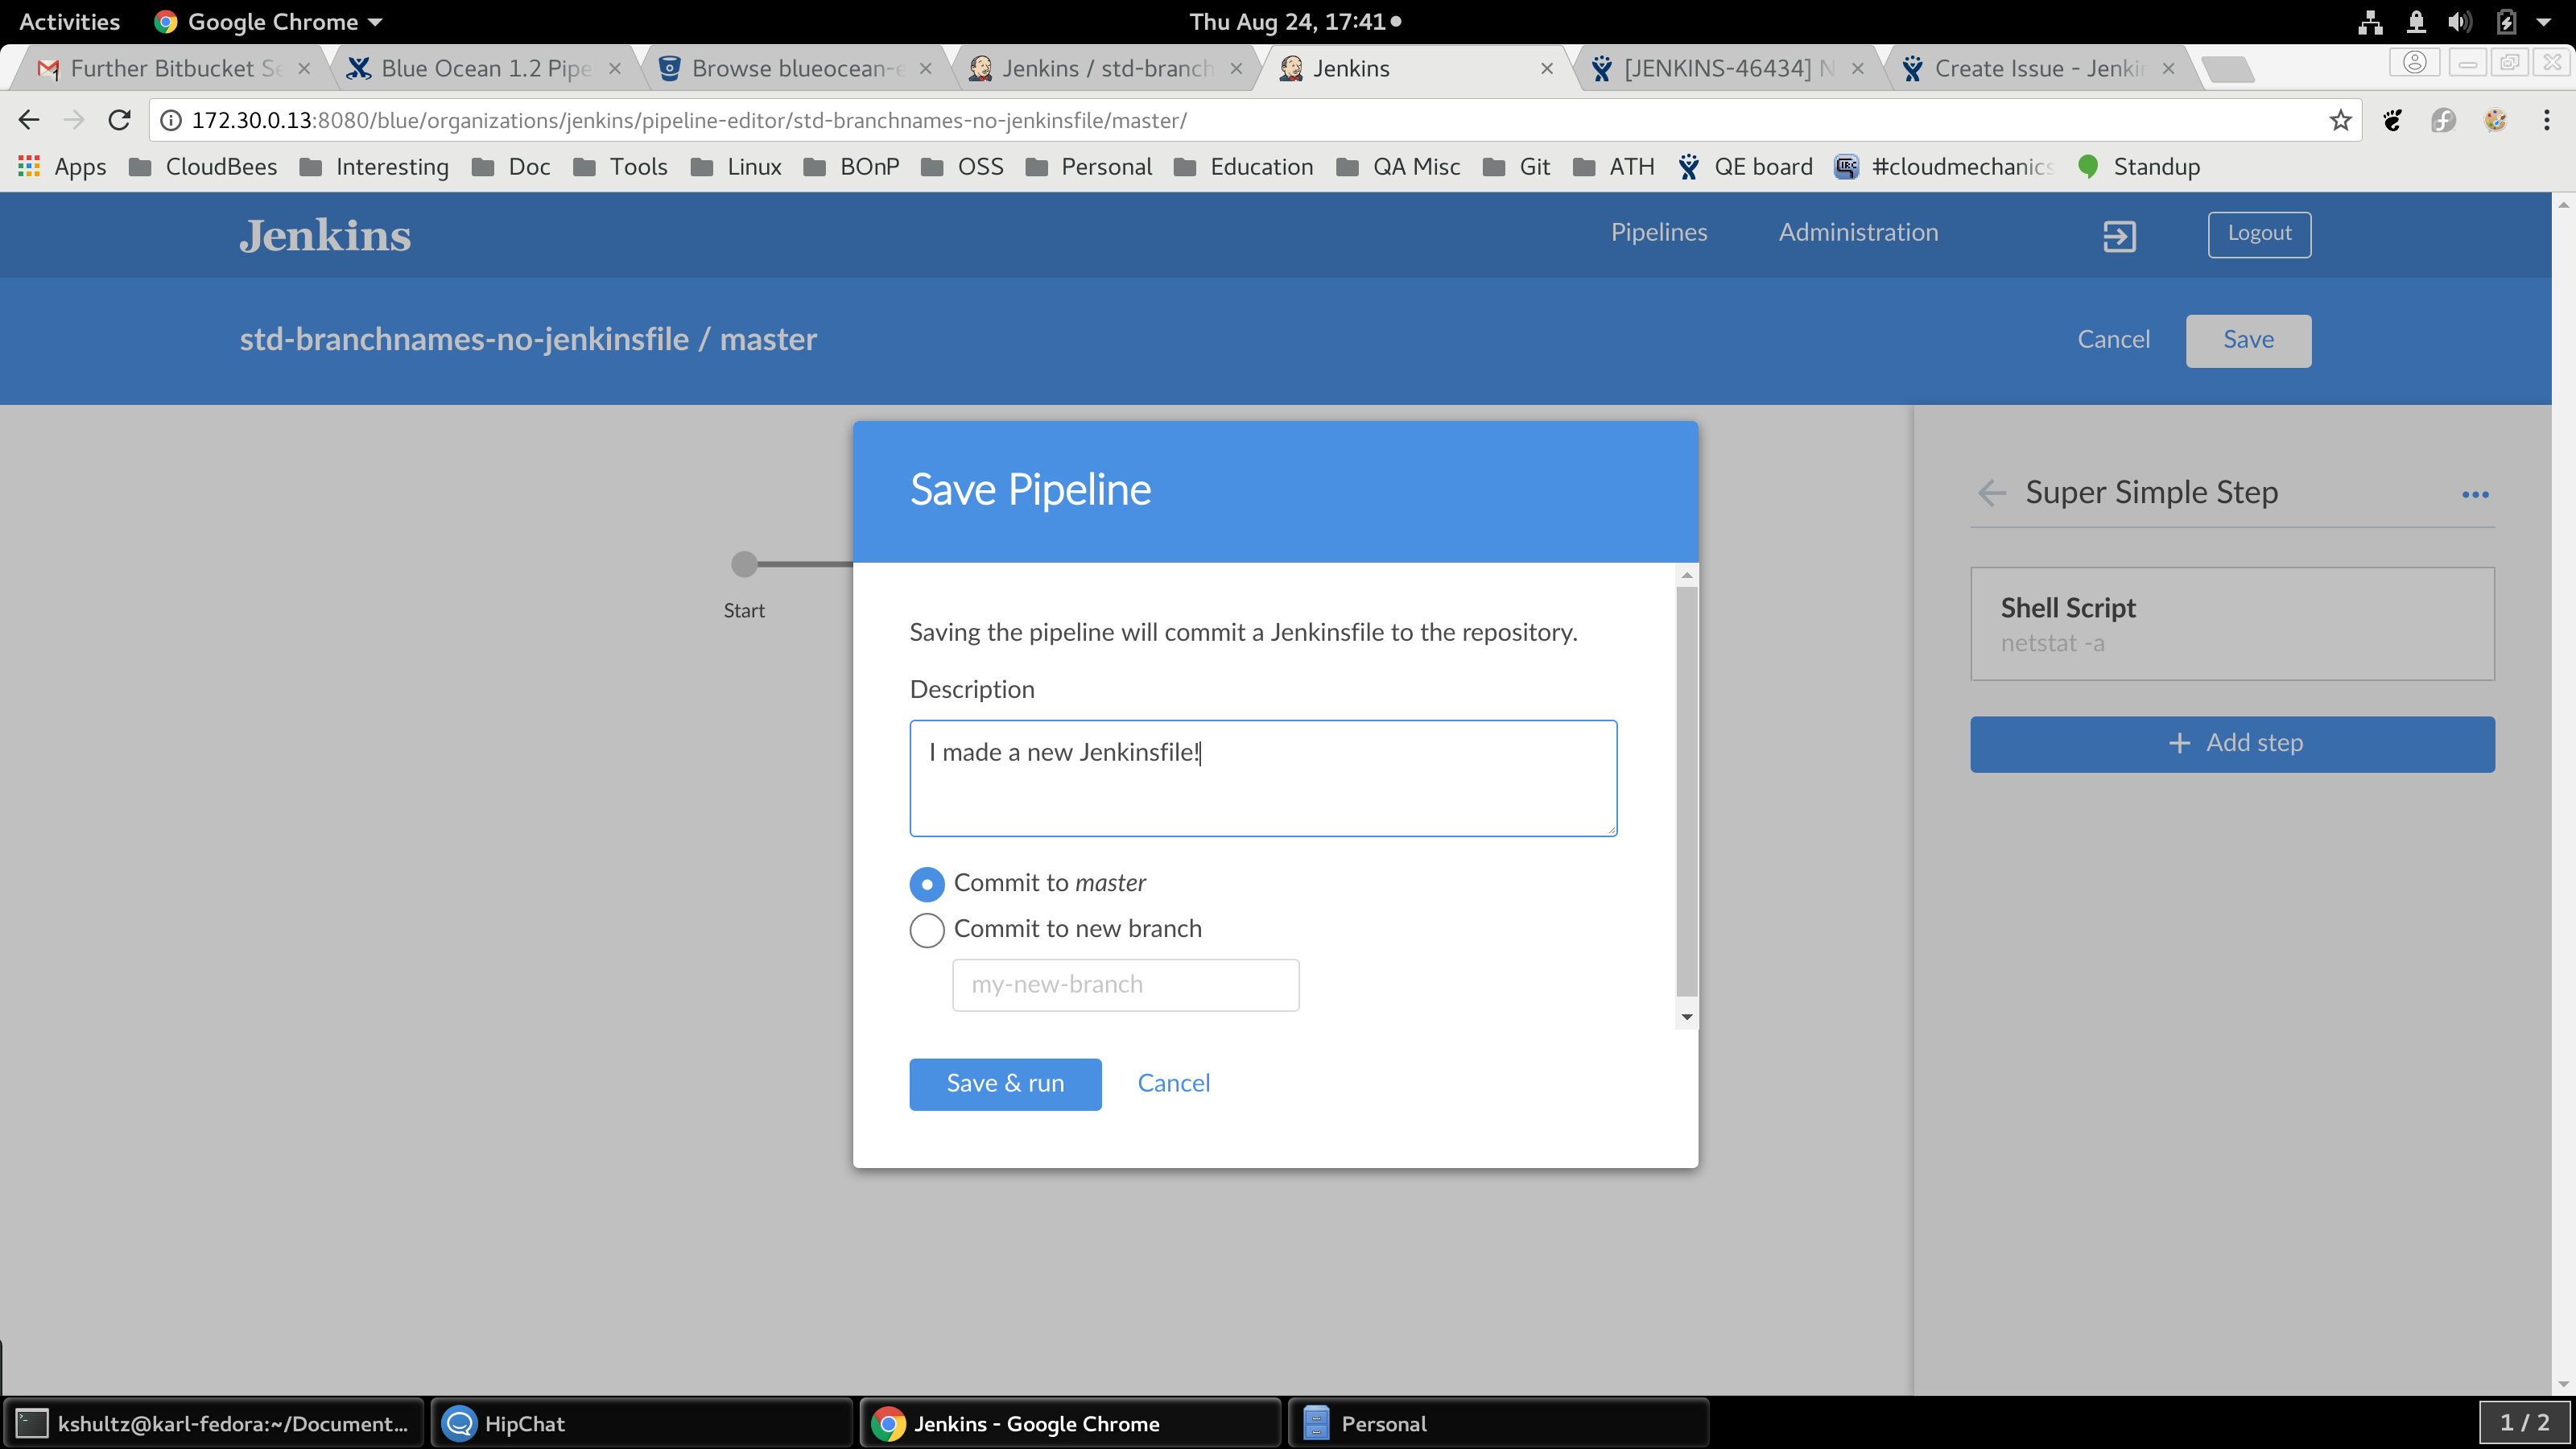Click the Jenkins classic view exit icon
Image resolution: width=2576 pixels, height=1449 pixels.
(x=2119, y=235)
